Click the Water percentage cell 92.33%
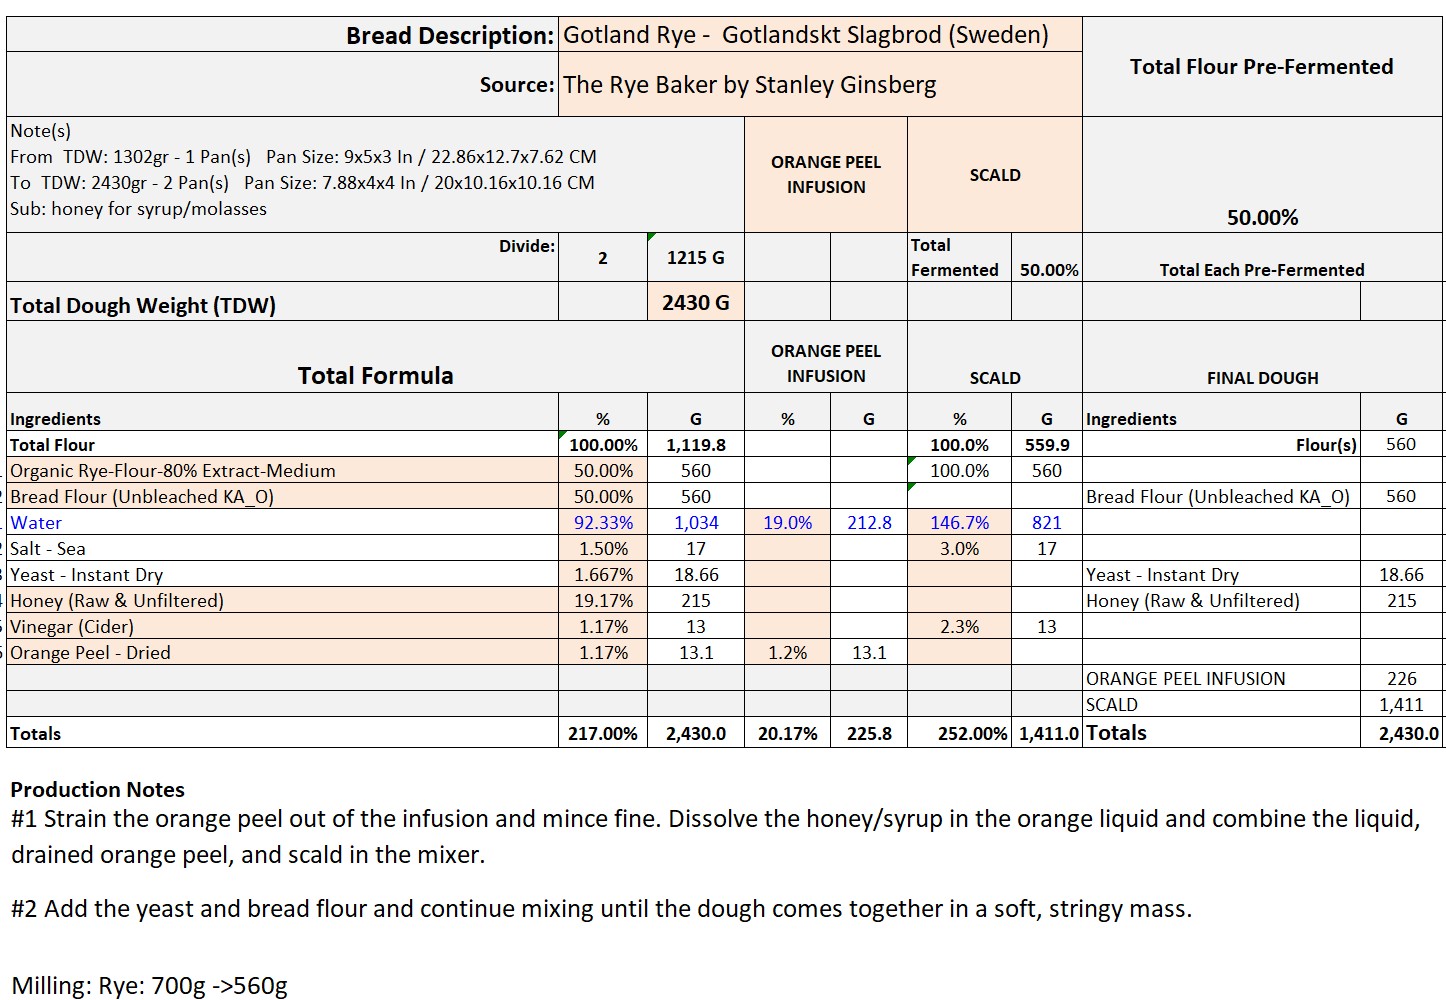The image size is (1446, 1000). (x=603, y=523)
